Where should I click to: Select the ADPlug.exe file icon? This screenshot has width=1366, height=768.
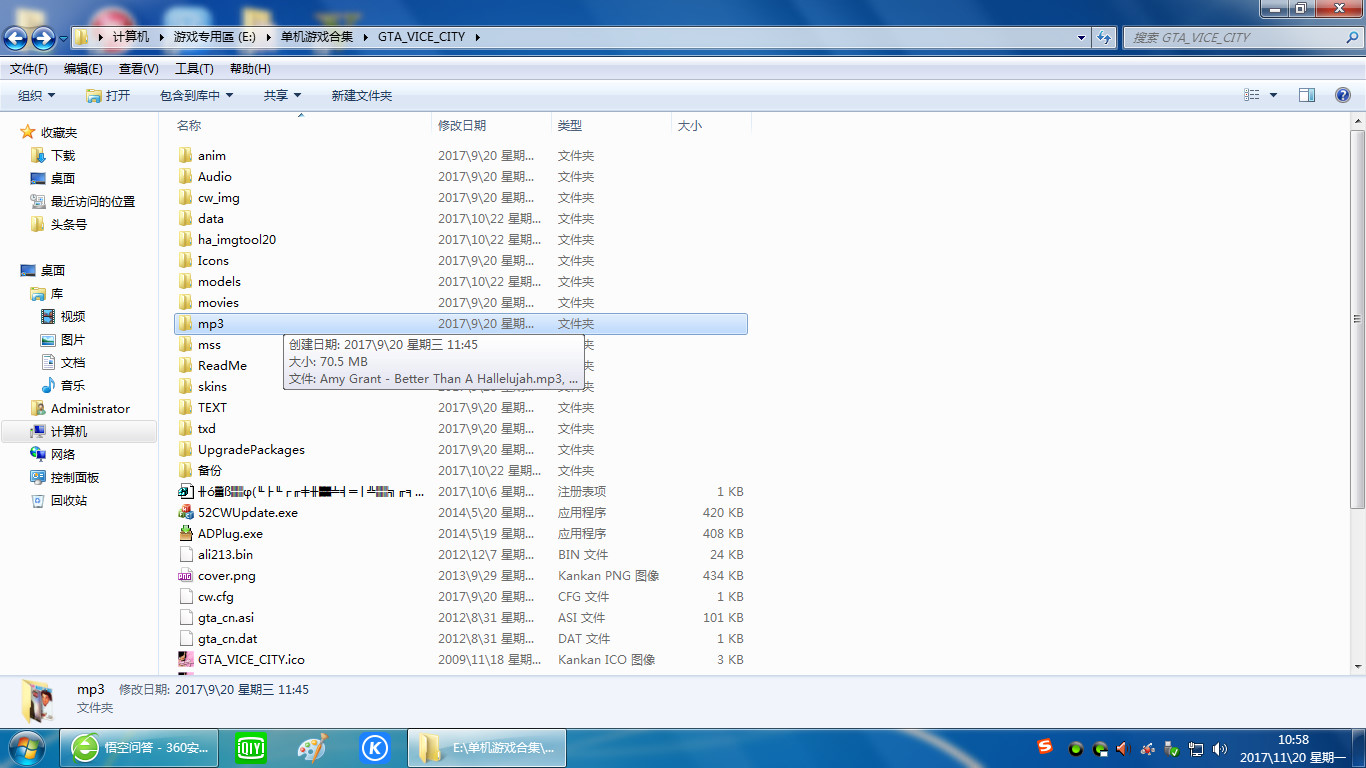[x=185, y=533]
